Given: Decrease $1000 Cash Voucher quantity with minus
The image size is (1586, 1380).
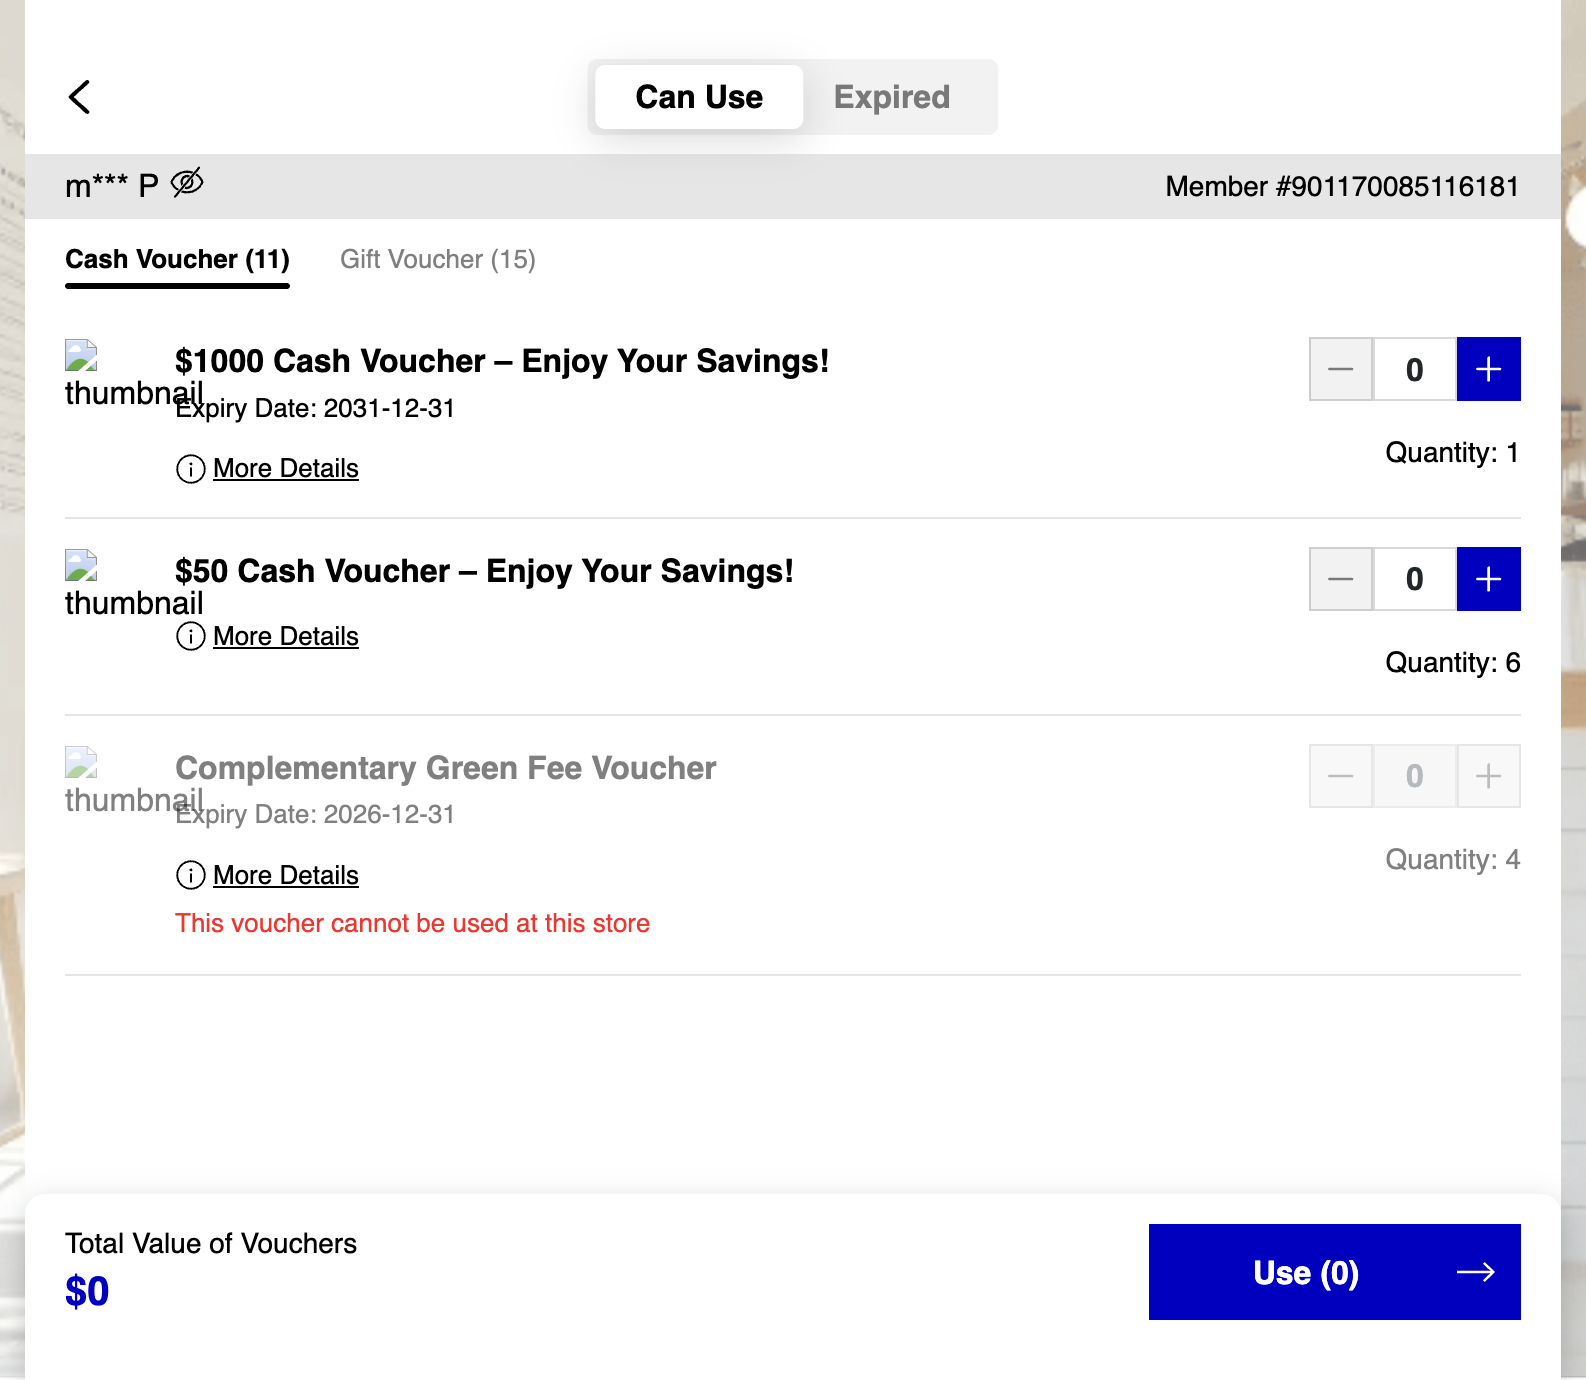Looking at the screenshot, I should 1341,369.
